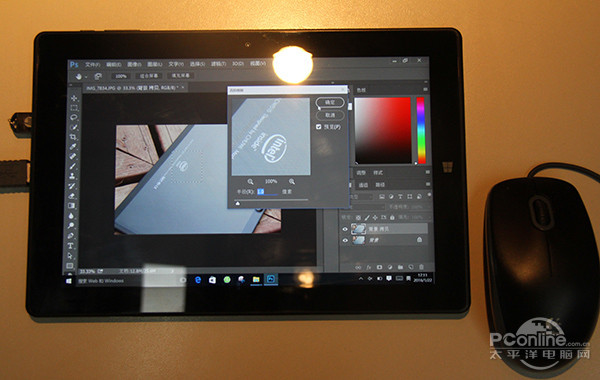Cancel the dialog with 取消 button
This screenshot has width=600, height=380.
tap(329, 115)
